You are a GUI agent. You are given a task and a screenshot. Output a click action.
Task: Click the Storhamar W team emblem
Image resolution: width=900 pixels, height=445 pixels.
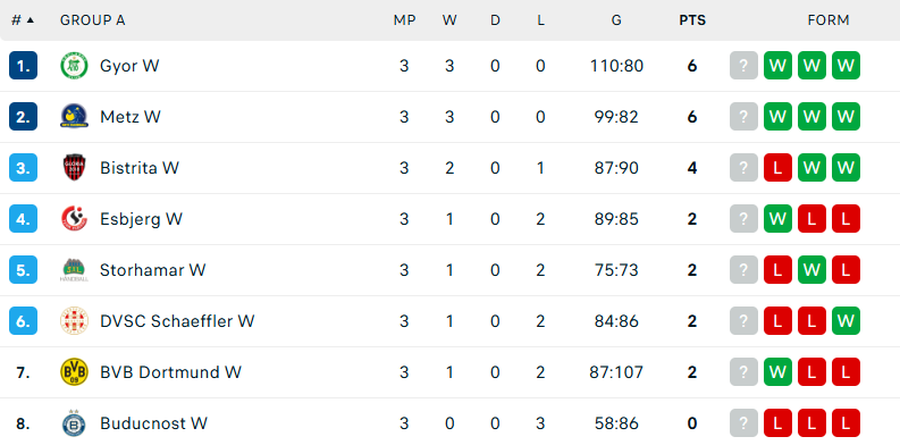[x=74, y=270]
